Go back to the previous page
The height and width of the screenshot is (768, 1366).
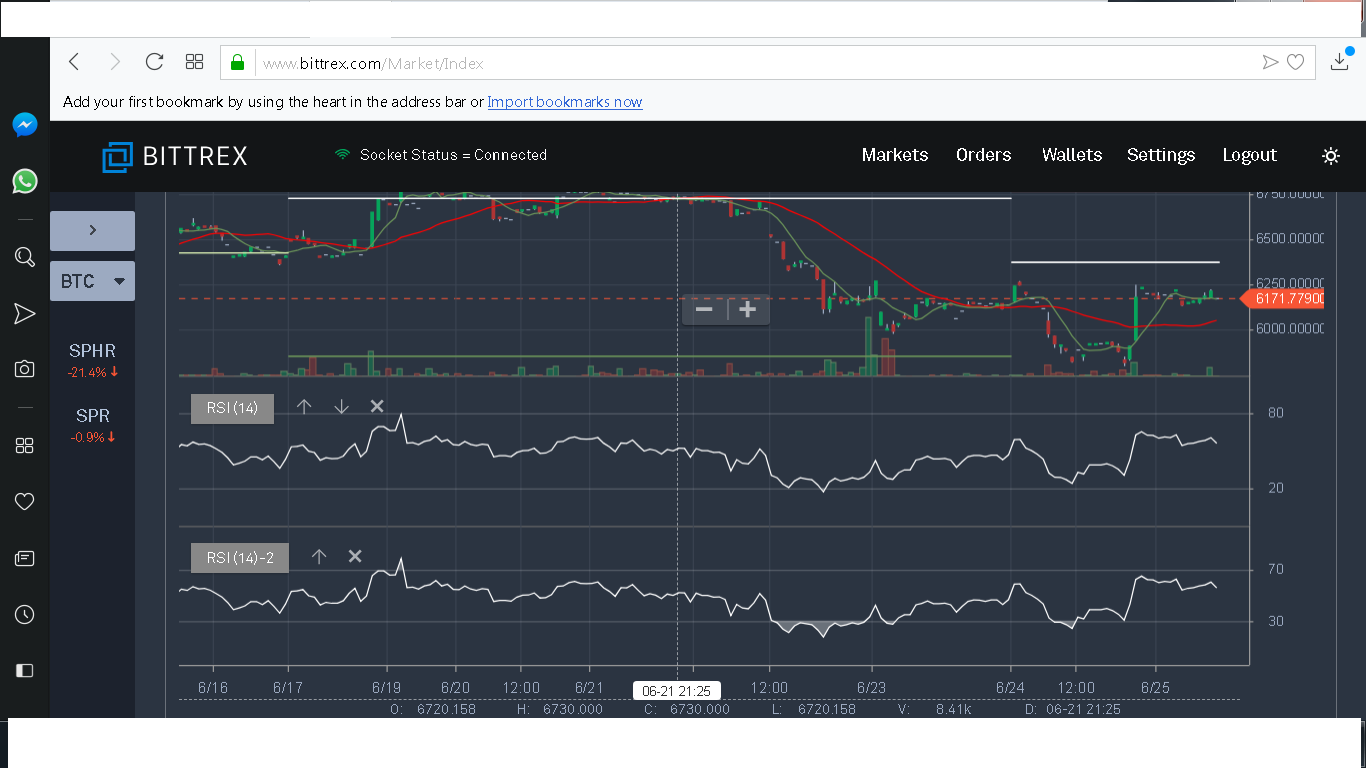click(74, 62)
